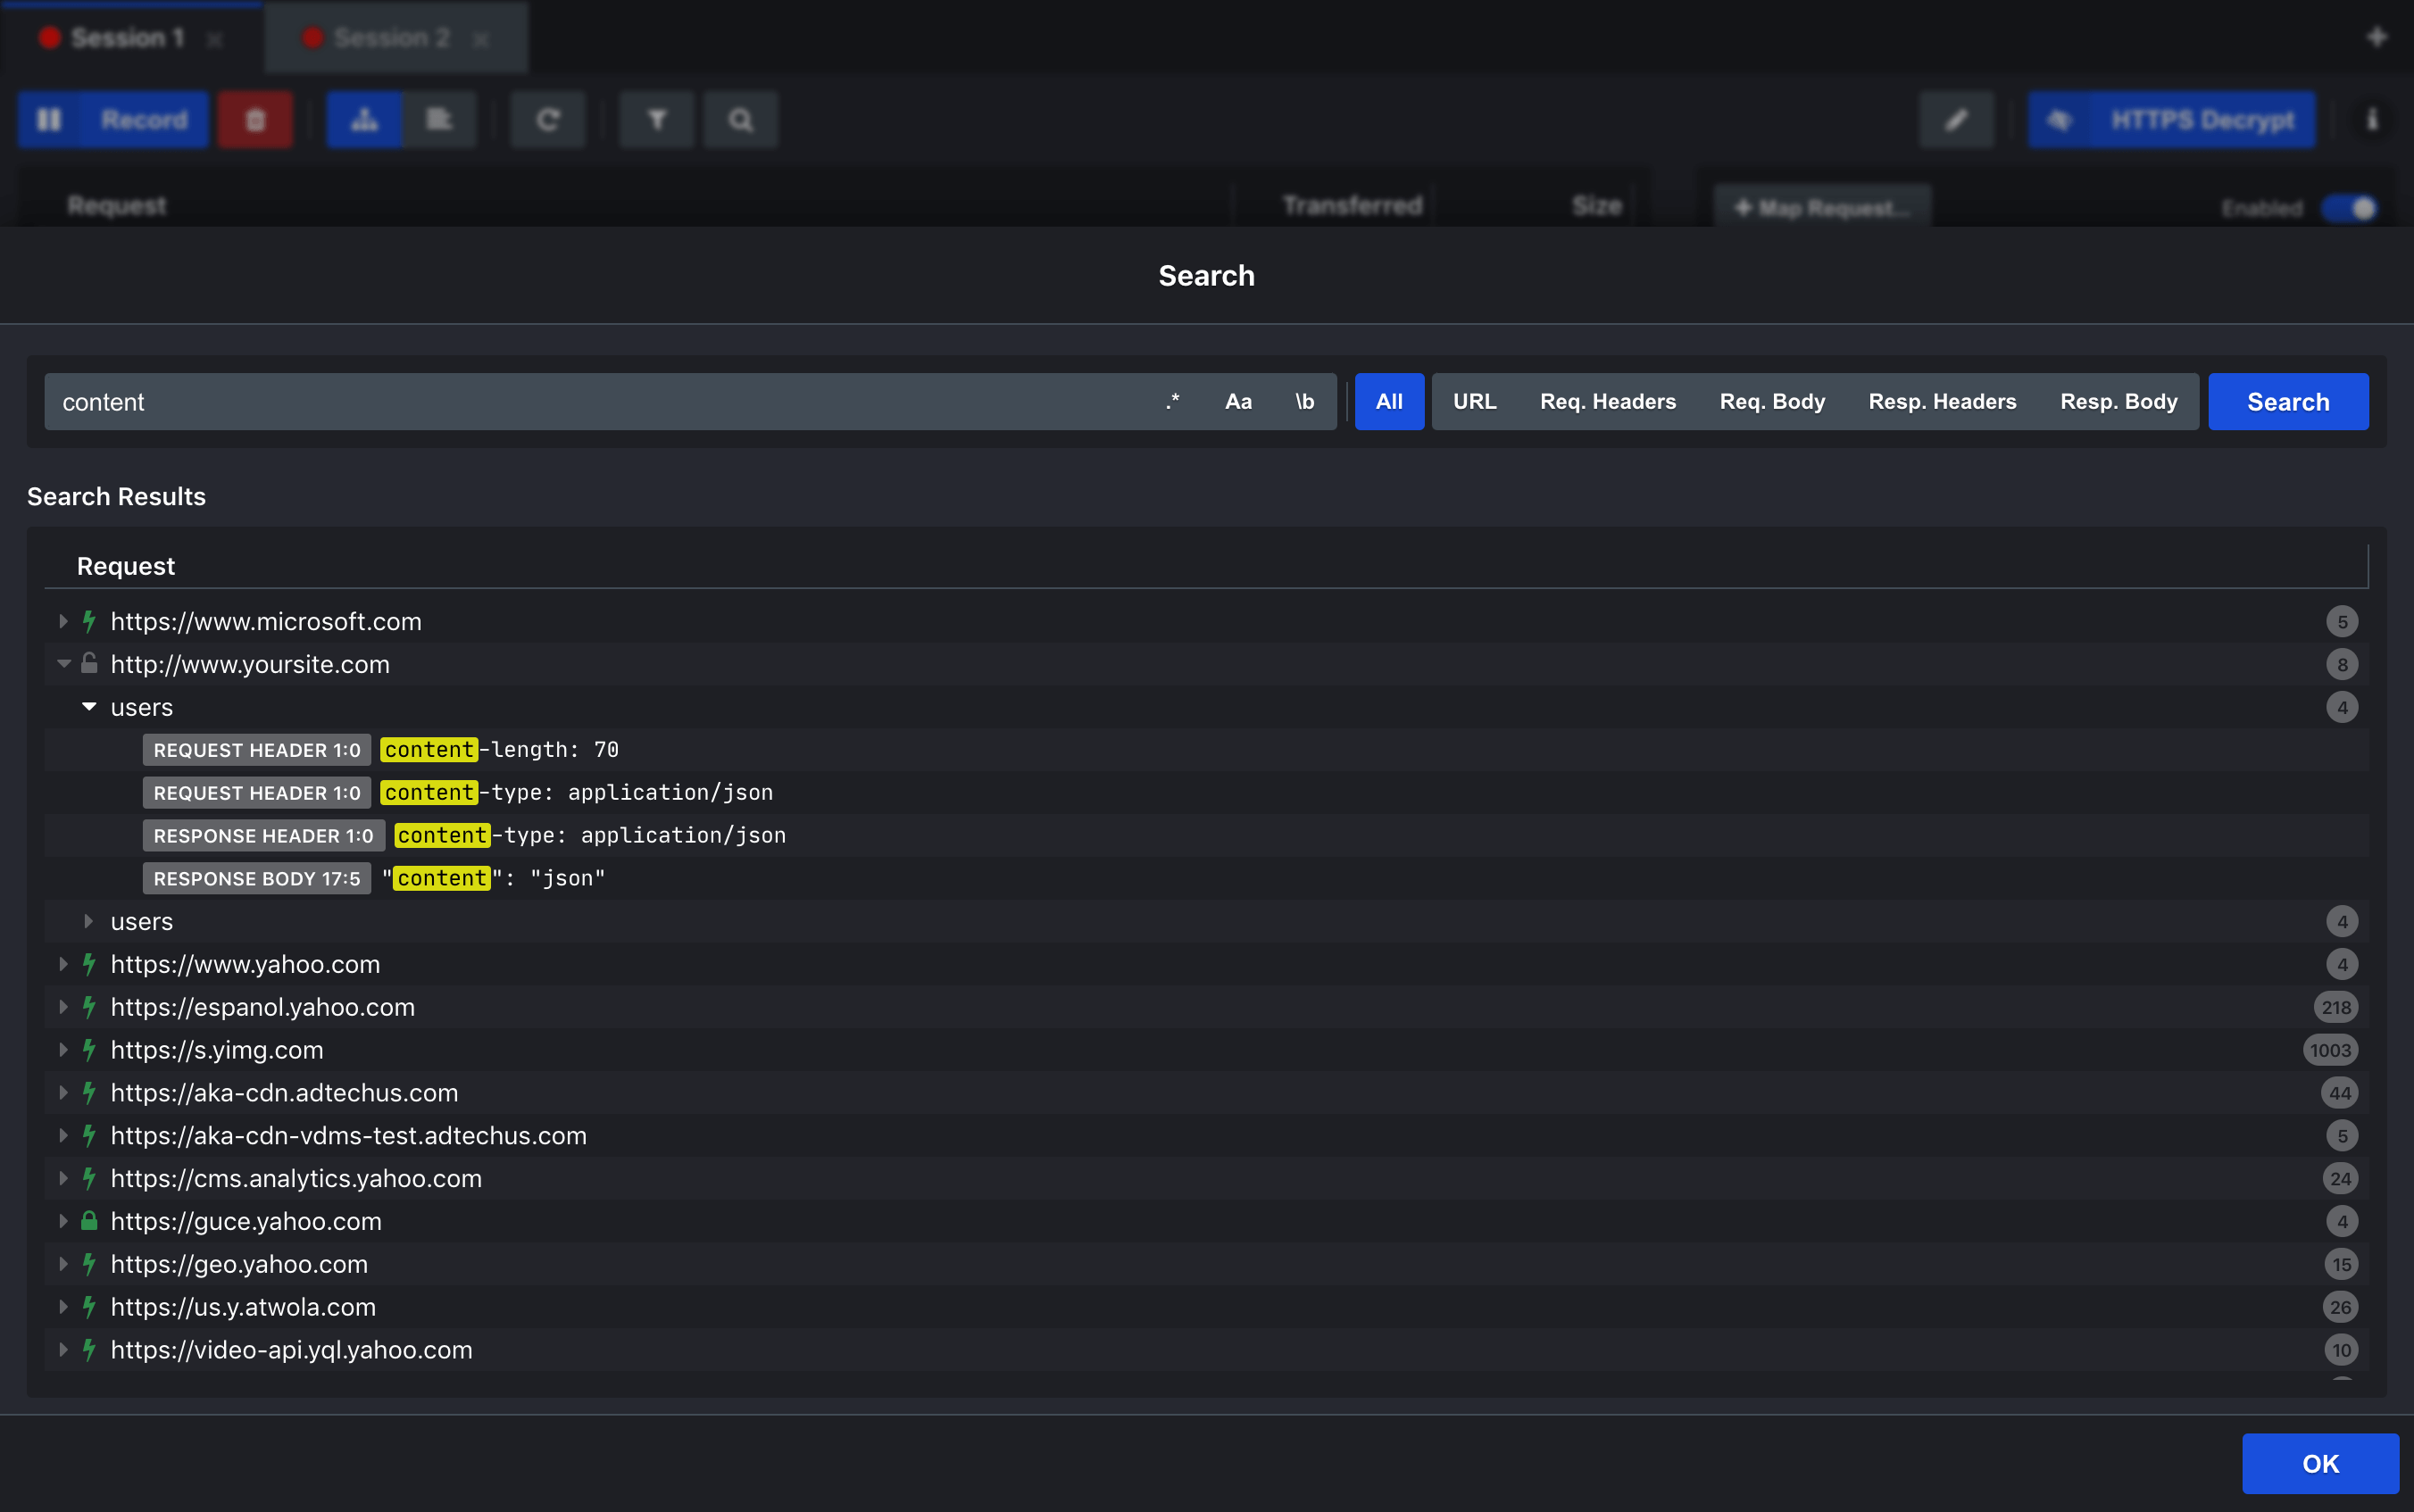Toggle case-sensitive Aa option
This screenshot has width=2414, height=1512.
[1238, 402]
